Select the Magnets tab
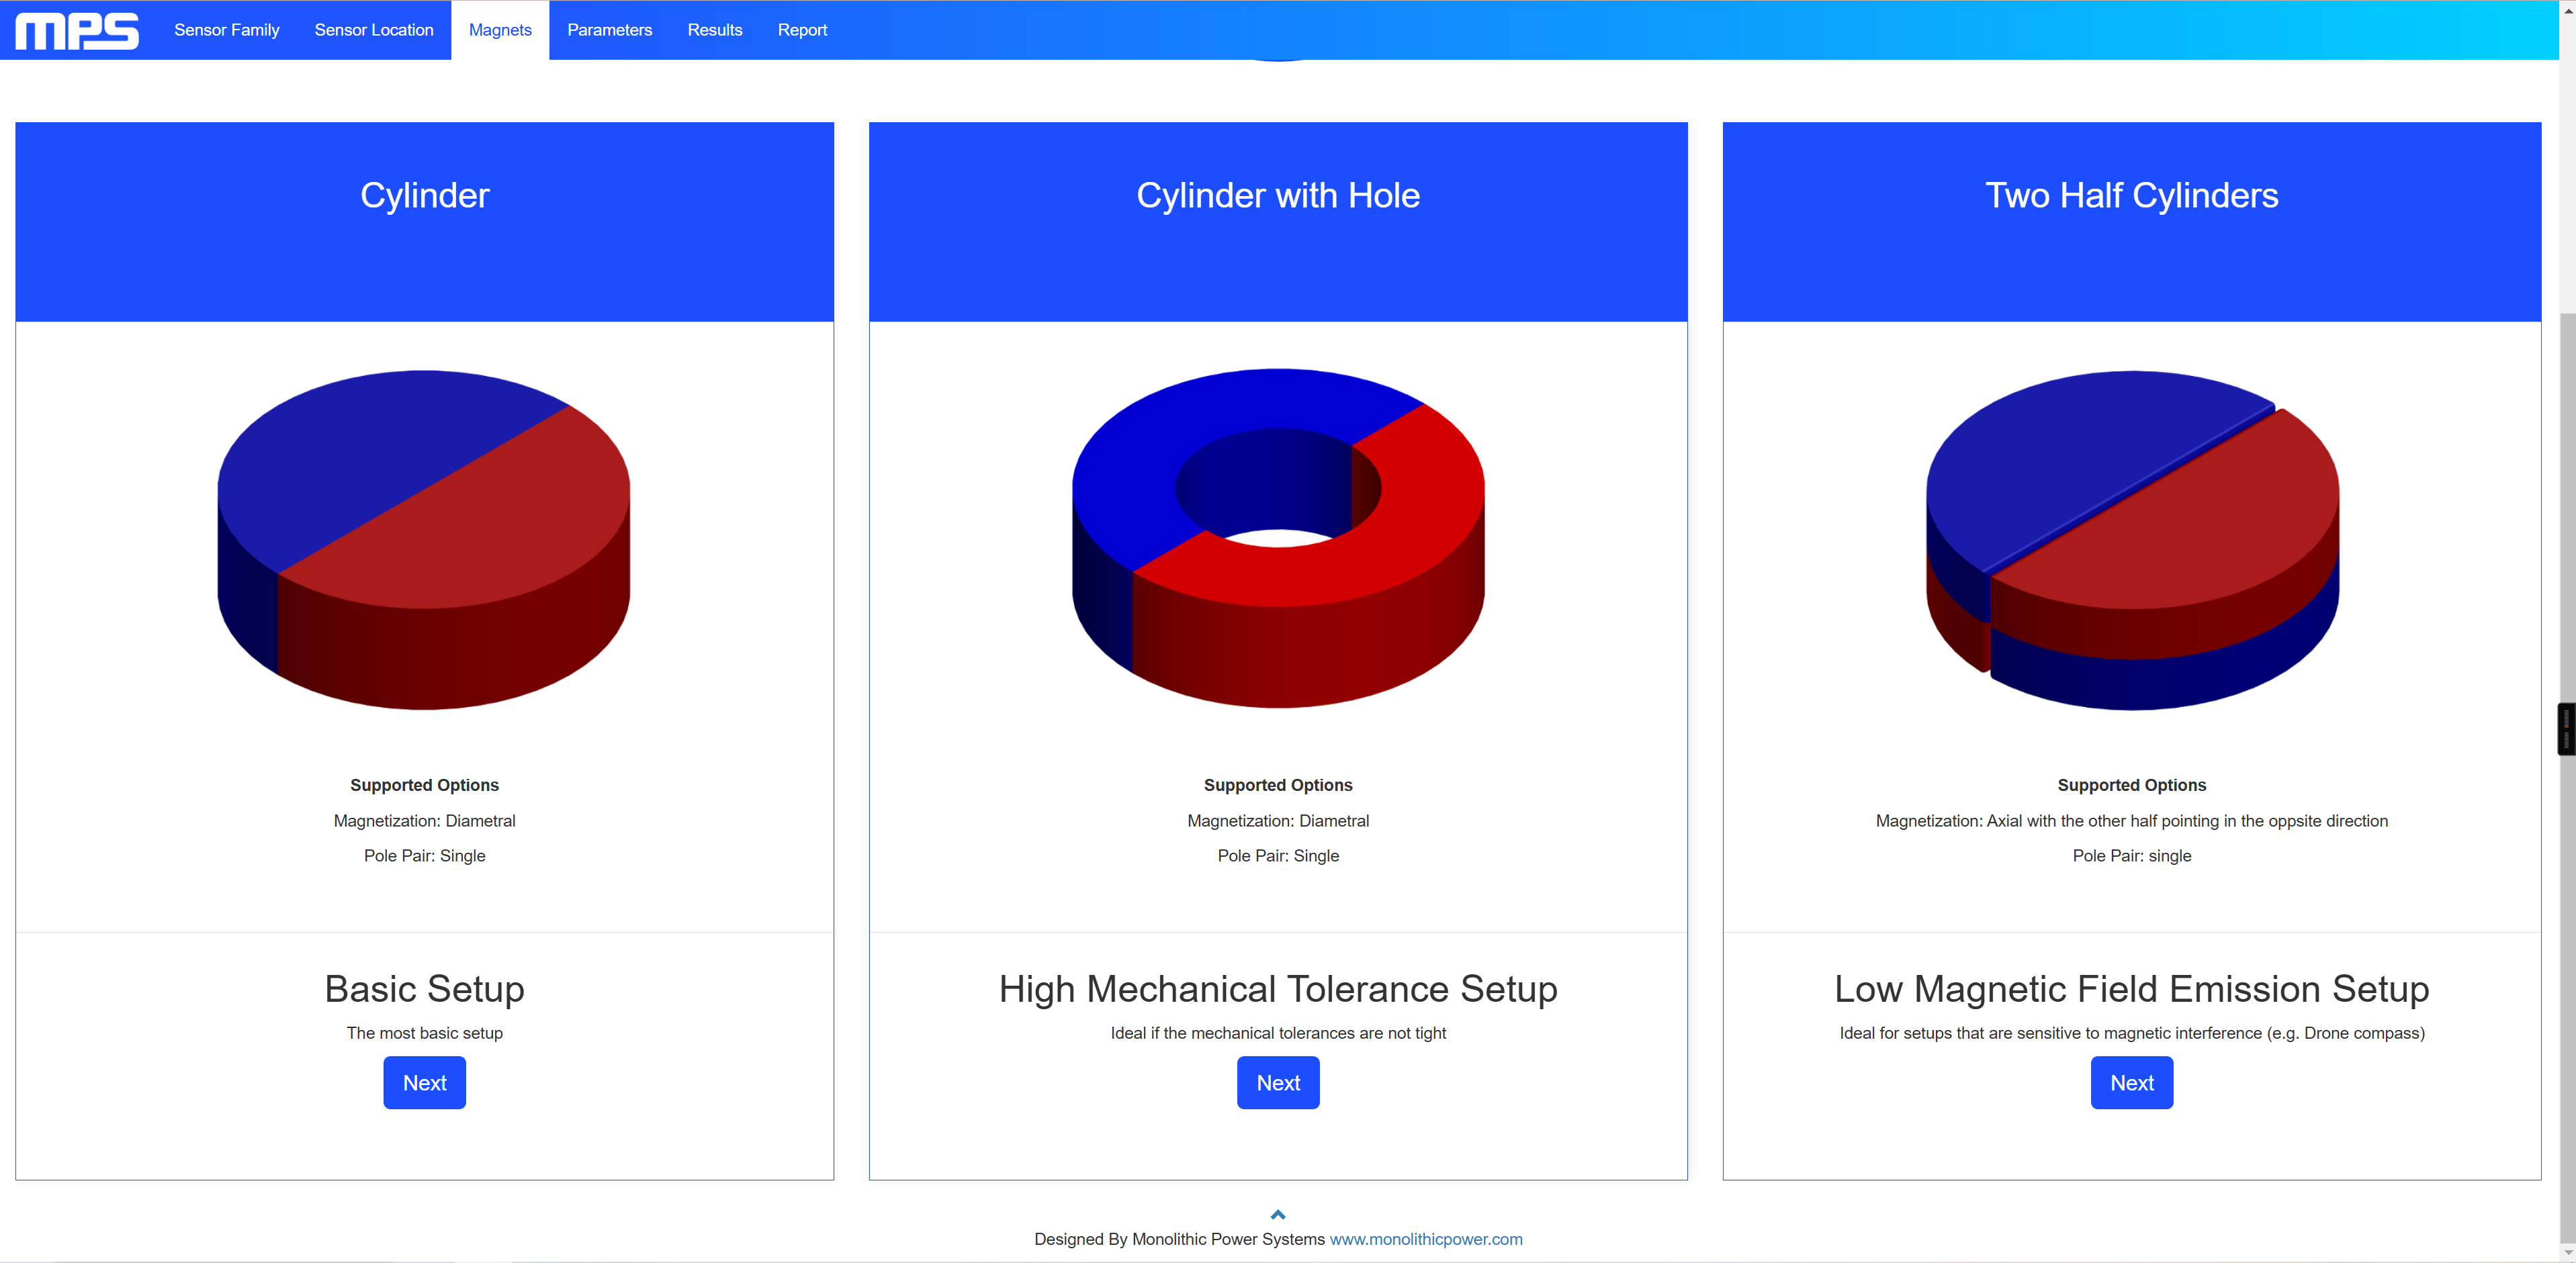Viewport: 2576px width, 1263px height. point(500,30)
